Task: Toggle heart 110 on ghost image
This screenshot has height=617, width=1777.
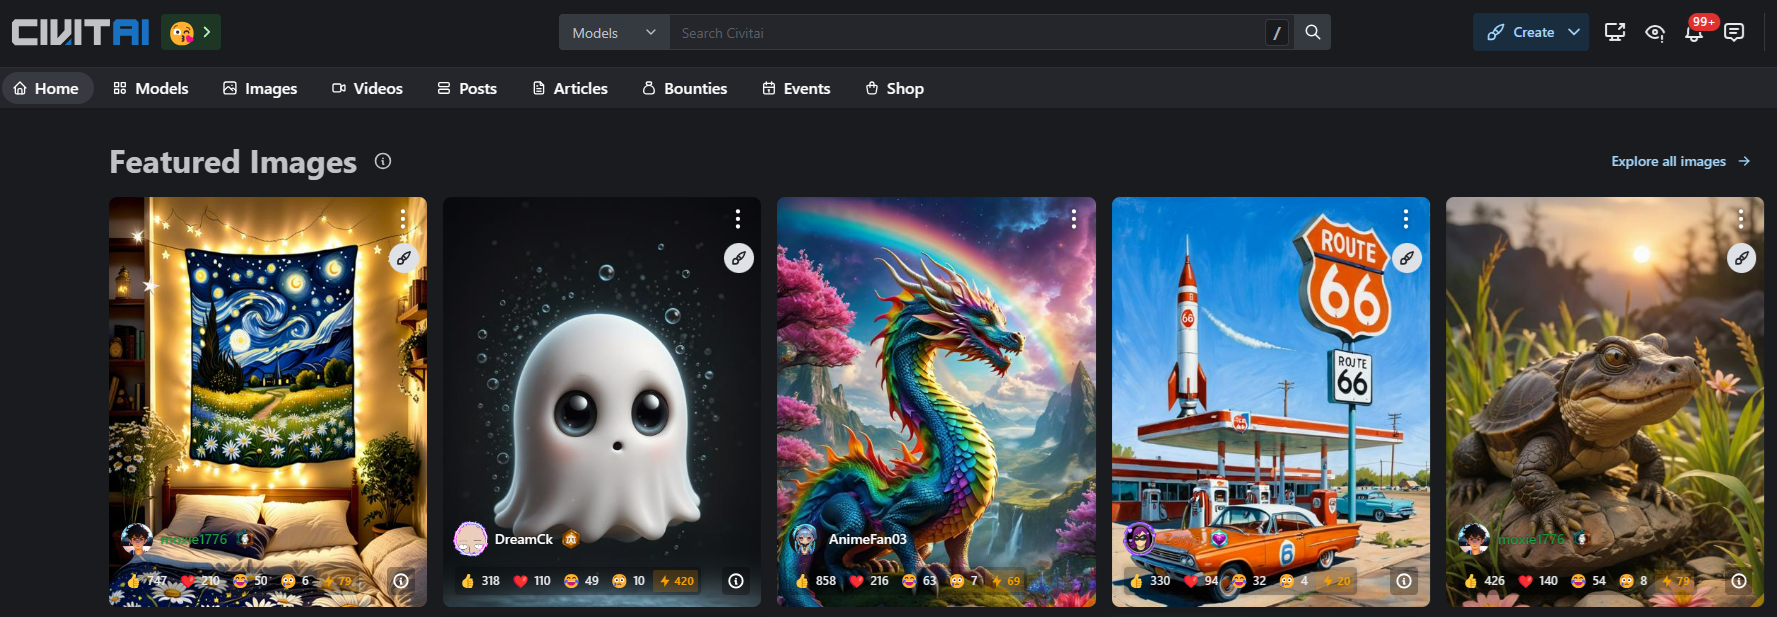Action: [532, 581]
